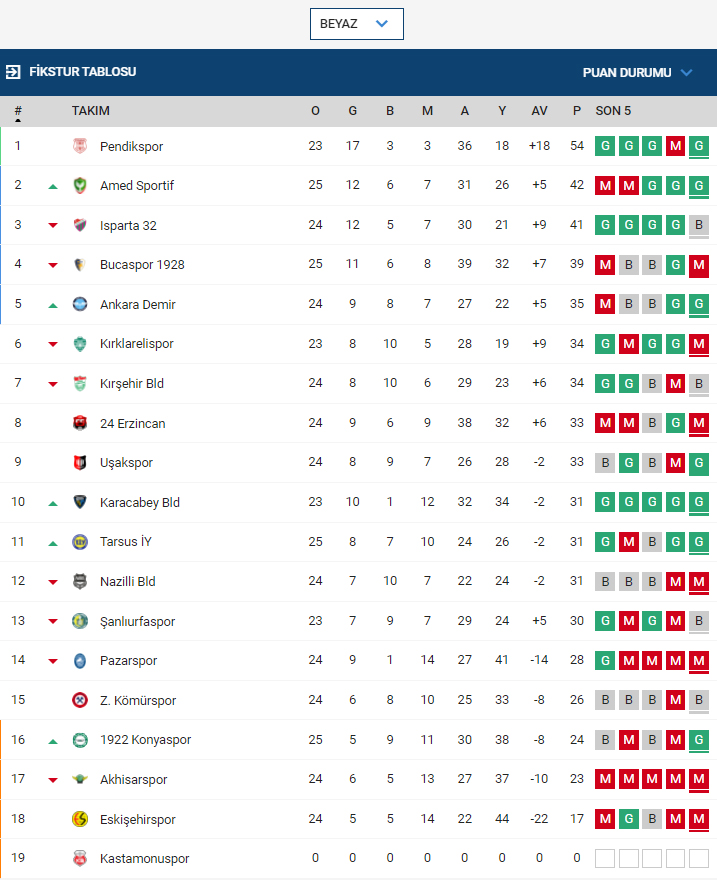717x880 pixels.
Task: Sort table by the # column arrow
Action: click(x=18, y=120)
